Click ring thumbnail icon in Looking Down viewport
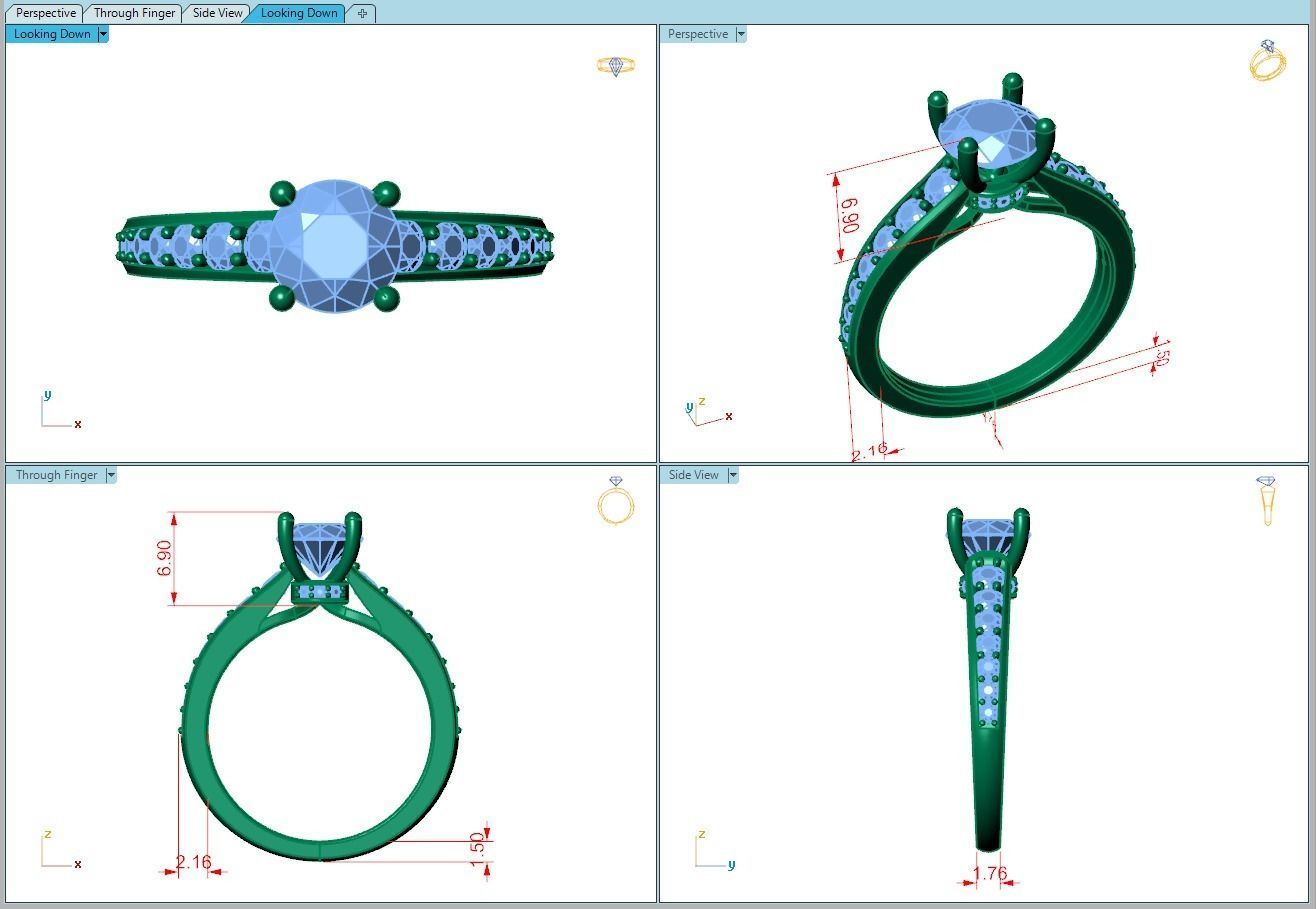Screen dimensions: 1316x909 pyautogui.click(x=616, y=66)
